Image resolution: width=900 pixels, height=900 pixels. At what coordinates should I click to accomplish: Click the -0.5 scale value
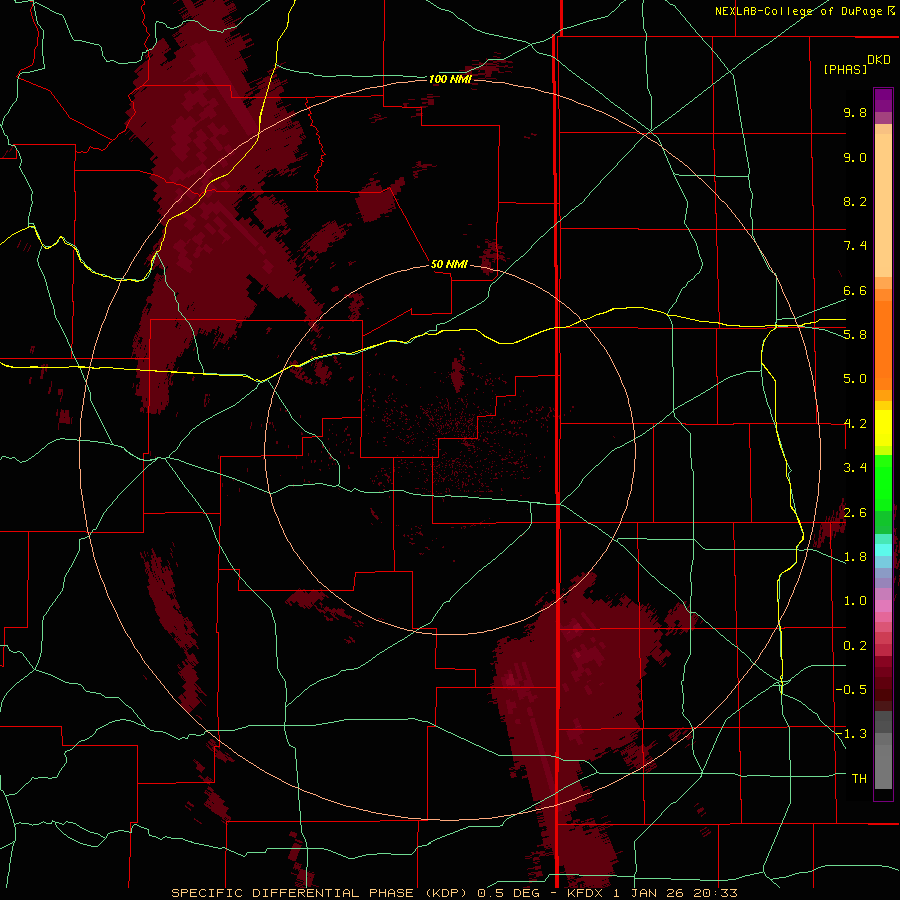[x=851, y=690]
